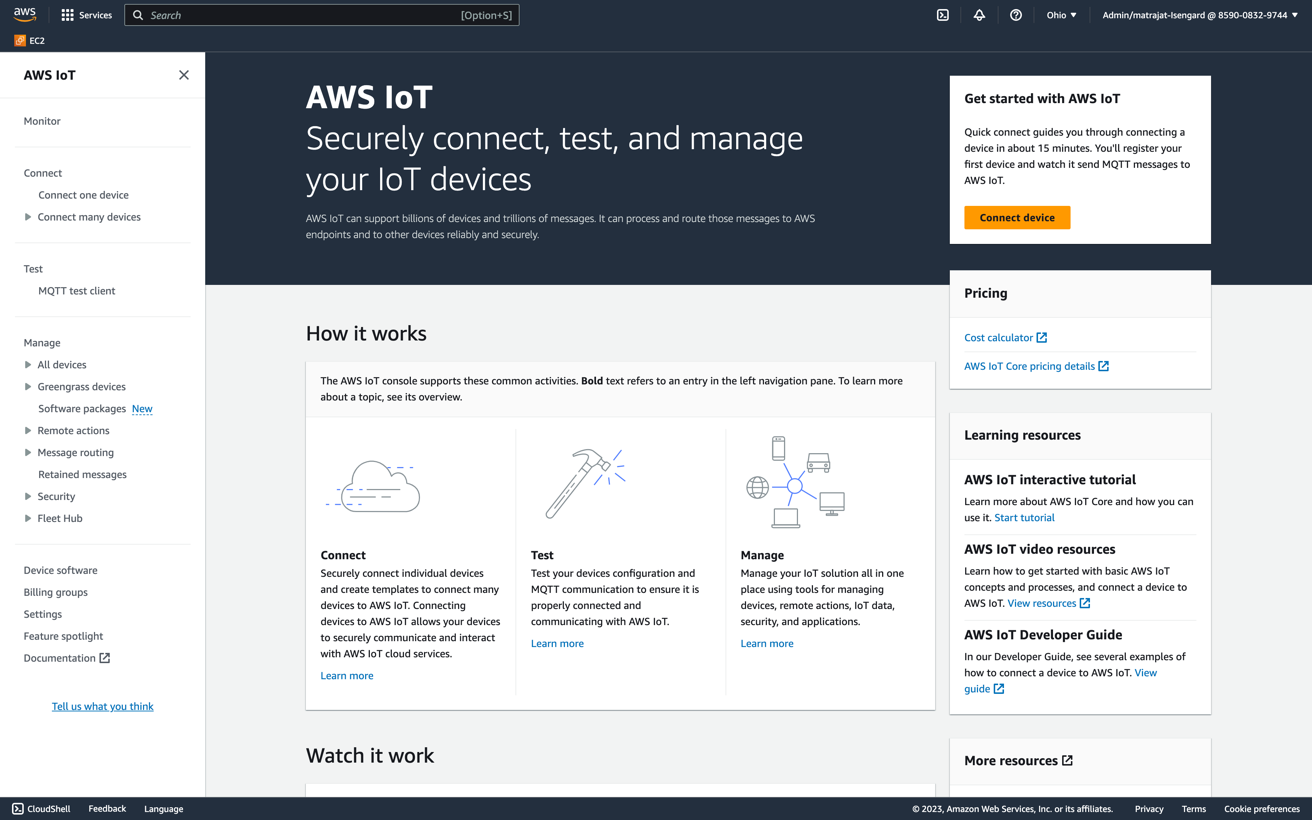
Task: Click the AWS home logo
Action: pyautogui.click(x=22, y=14)
